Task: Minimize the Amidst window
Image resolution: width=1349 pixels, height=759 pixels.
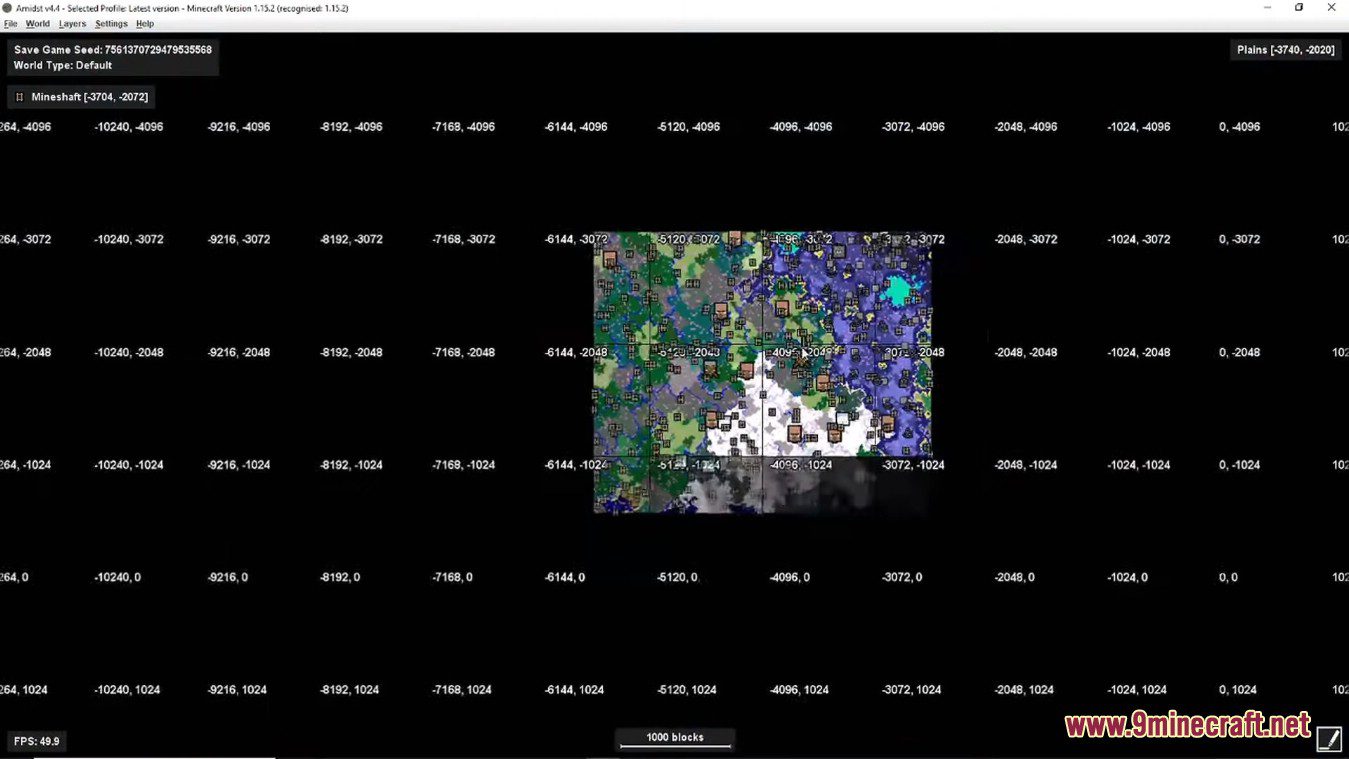Action: click(x=1267, y=7)
